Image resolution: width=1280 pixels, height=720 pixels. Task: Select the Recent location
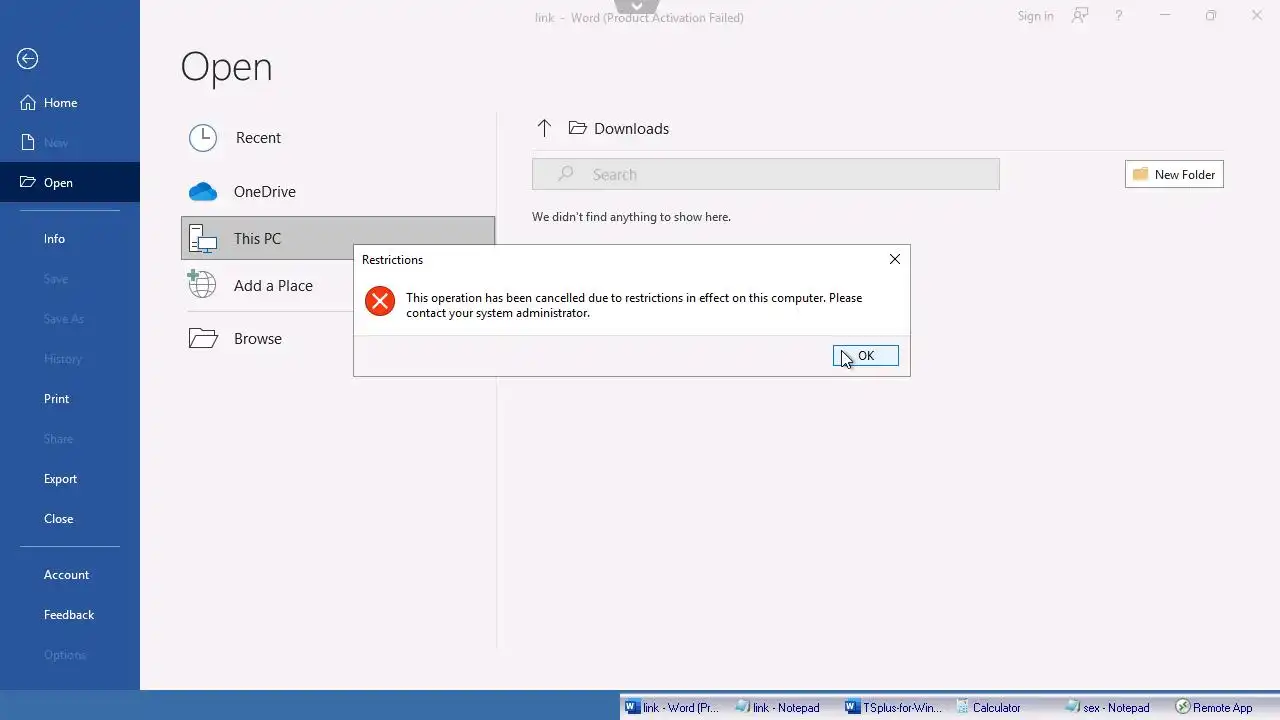point(338,138)
